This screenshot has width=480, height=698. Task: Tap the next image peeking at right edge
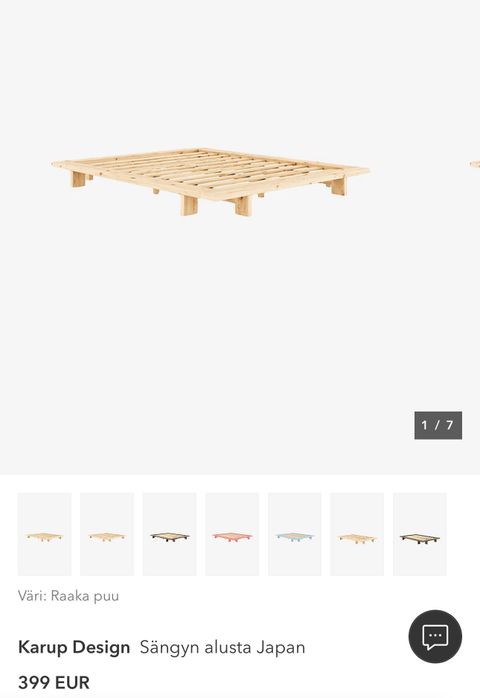tap(475, 165)
